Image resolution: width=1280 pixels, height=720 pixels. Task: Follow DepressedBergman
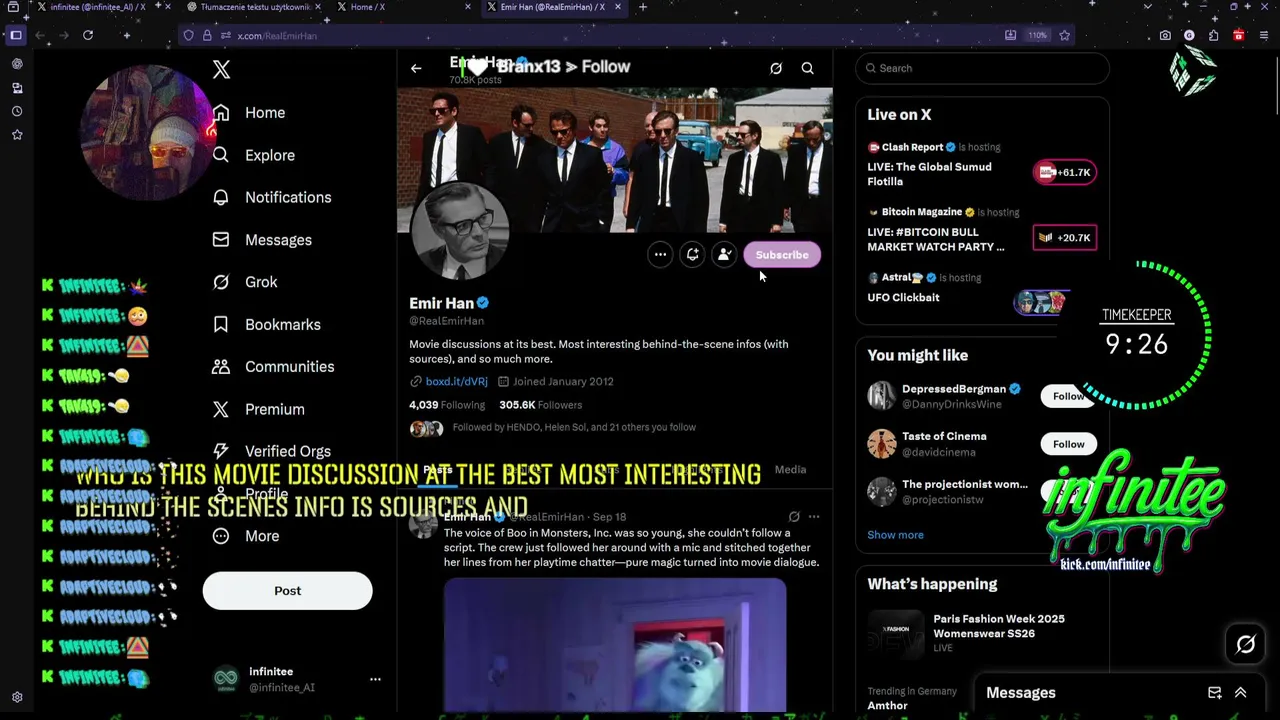[1068, 396]
